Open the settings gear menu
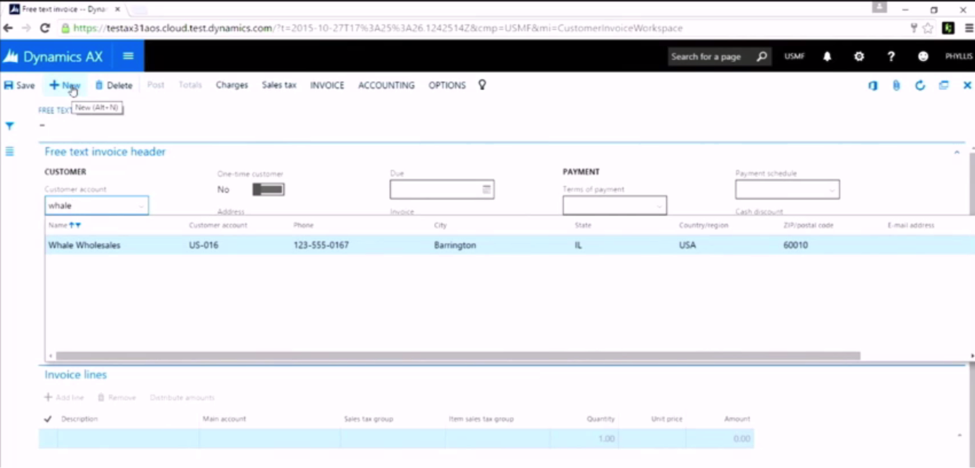This screenshot has height=468, width=975. coord(859,57)
